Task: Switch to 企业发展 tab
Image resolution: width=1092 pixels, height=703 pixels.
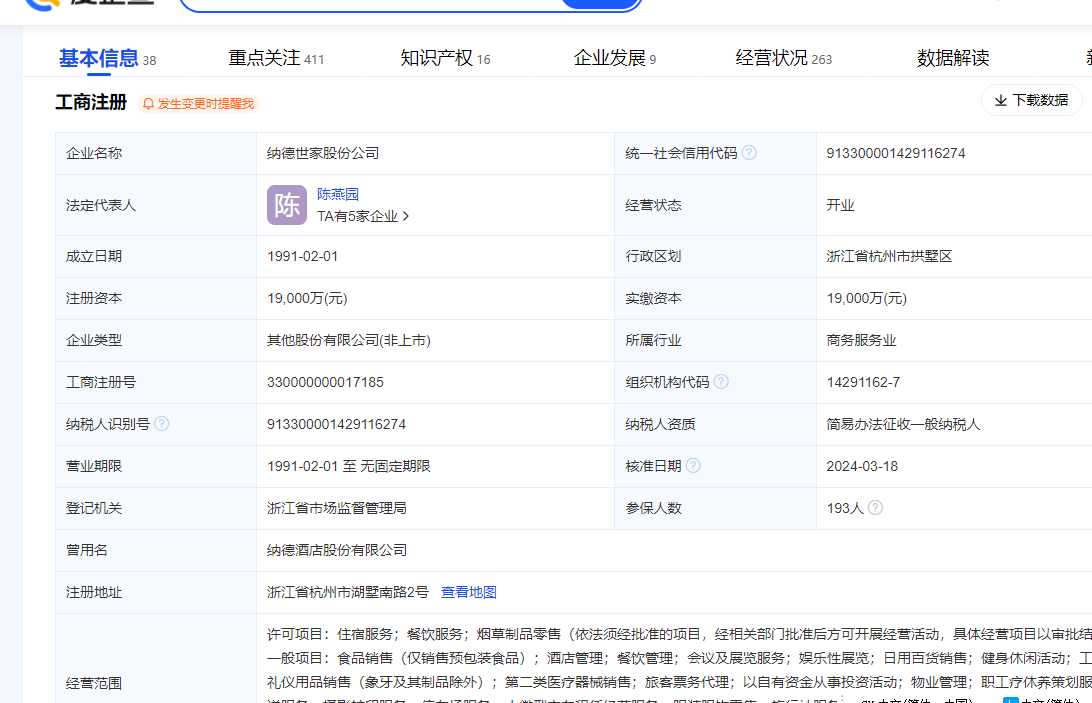Action: (614, 59)
